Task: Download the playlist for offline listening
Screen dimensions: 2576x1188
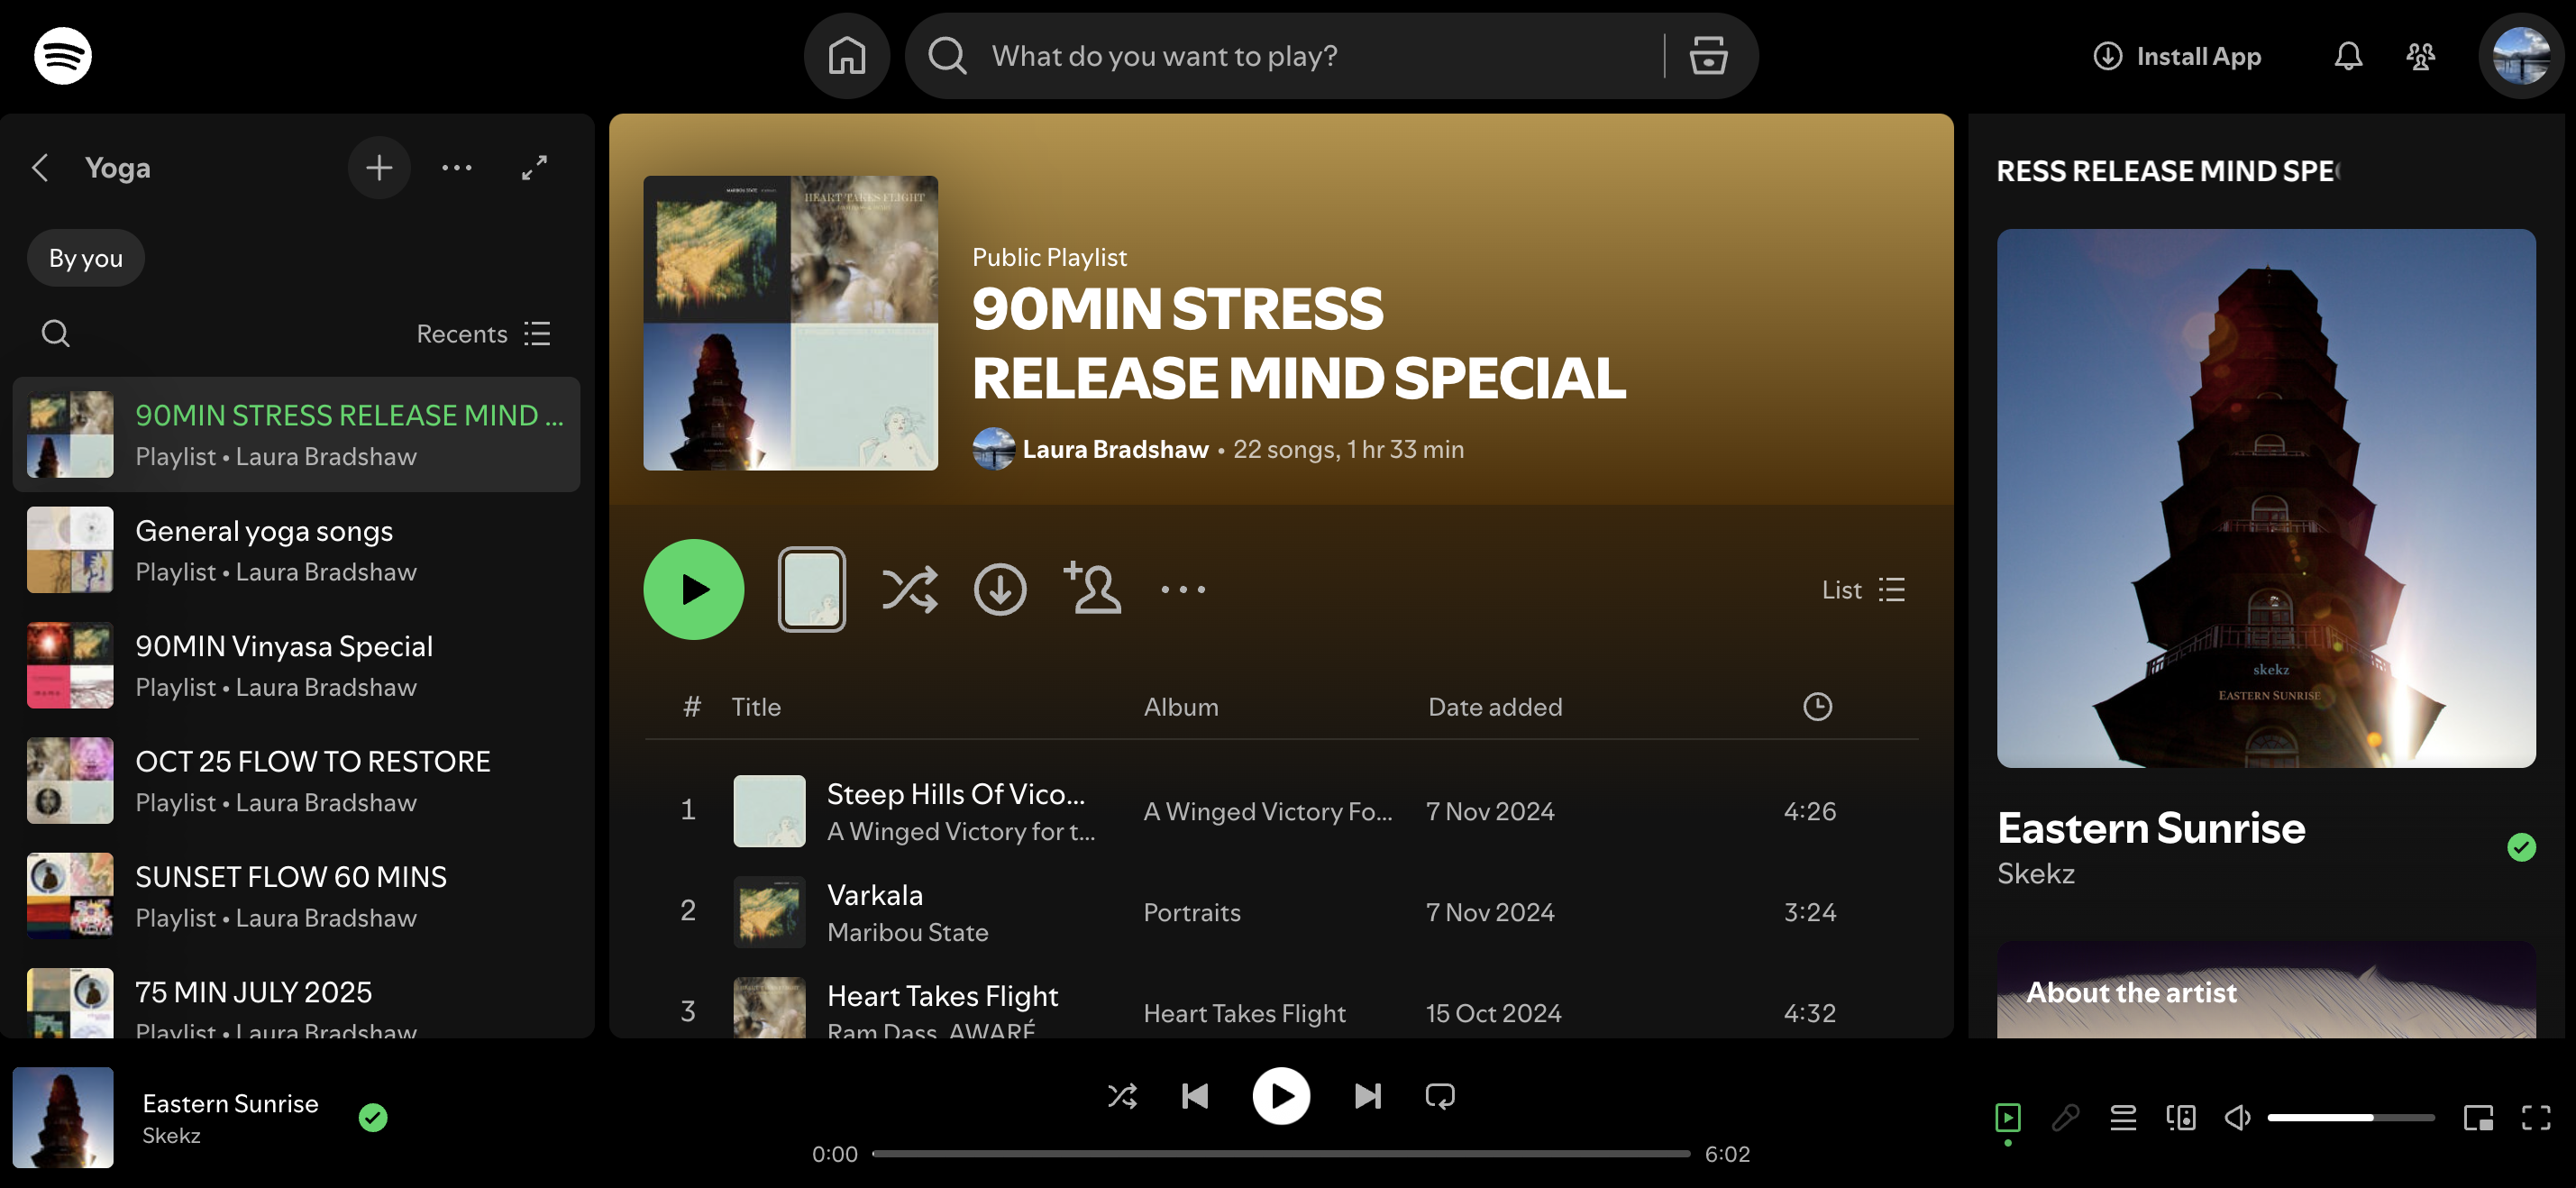Action: click(1000, 589)
